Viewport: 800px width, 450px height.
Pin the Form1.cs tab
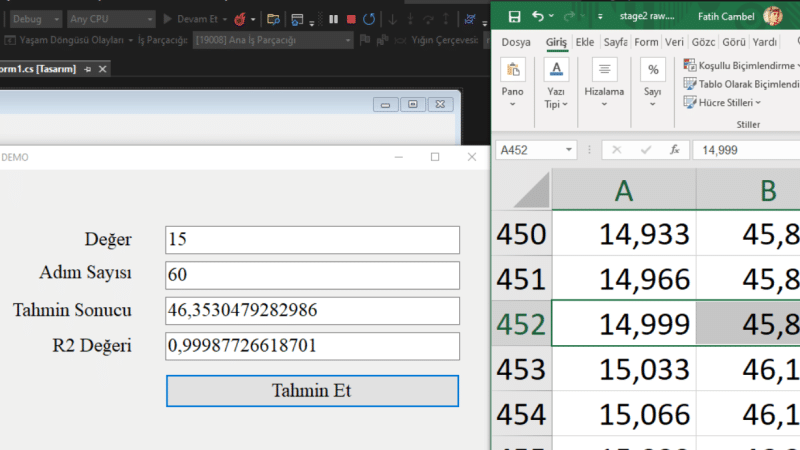tap(87, 69)
